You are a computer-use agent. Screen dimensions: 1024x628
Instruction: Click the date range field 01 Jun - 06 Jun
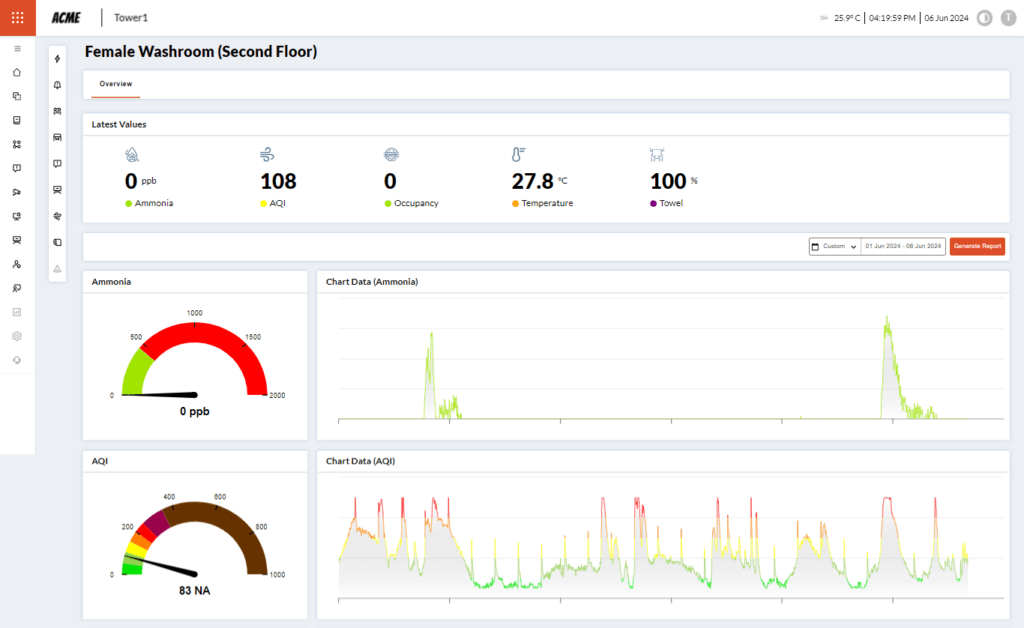pos(903,246)
